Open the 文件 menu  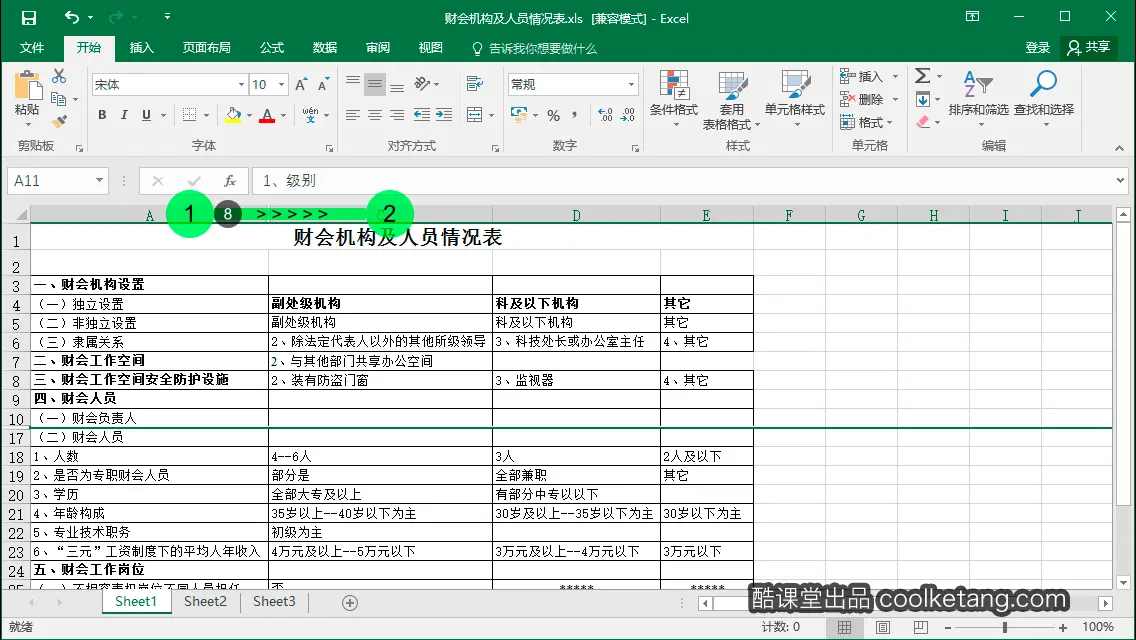point(31,48)
